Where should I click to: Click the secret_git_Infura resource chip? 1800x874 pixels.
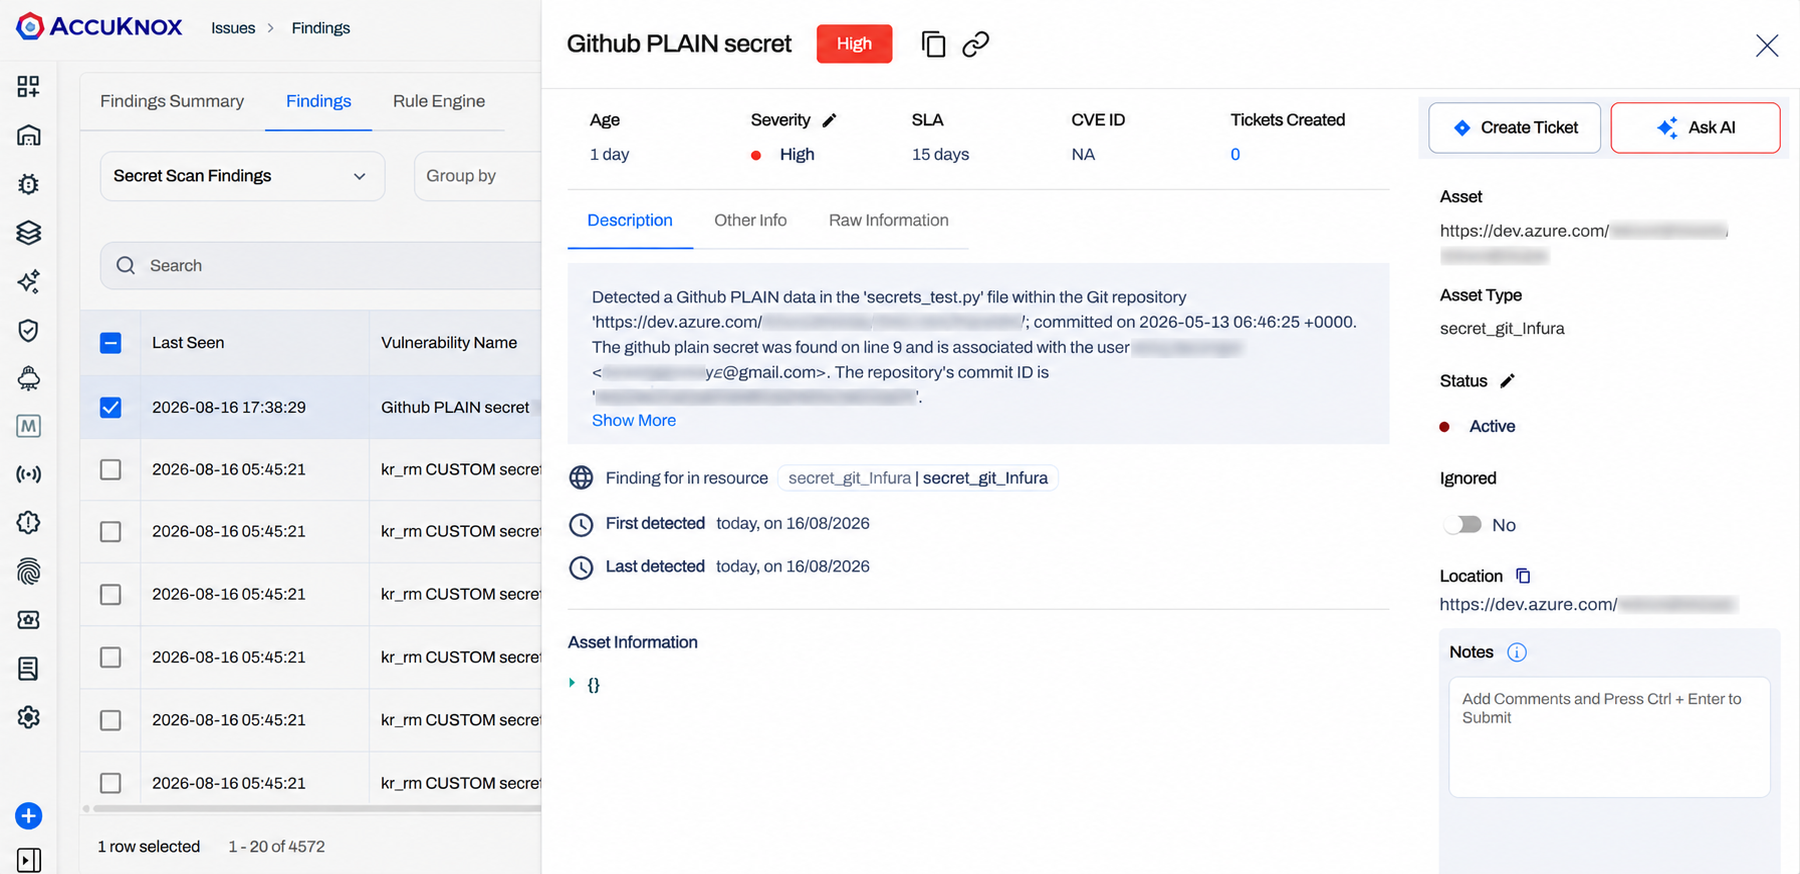tap(918, 478)
